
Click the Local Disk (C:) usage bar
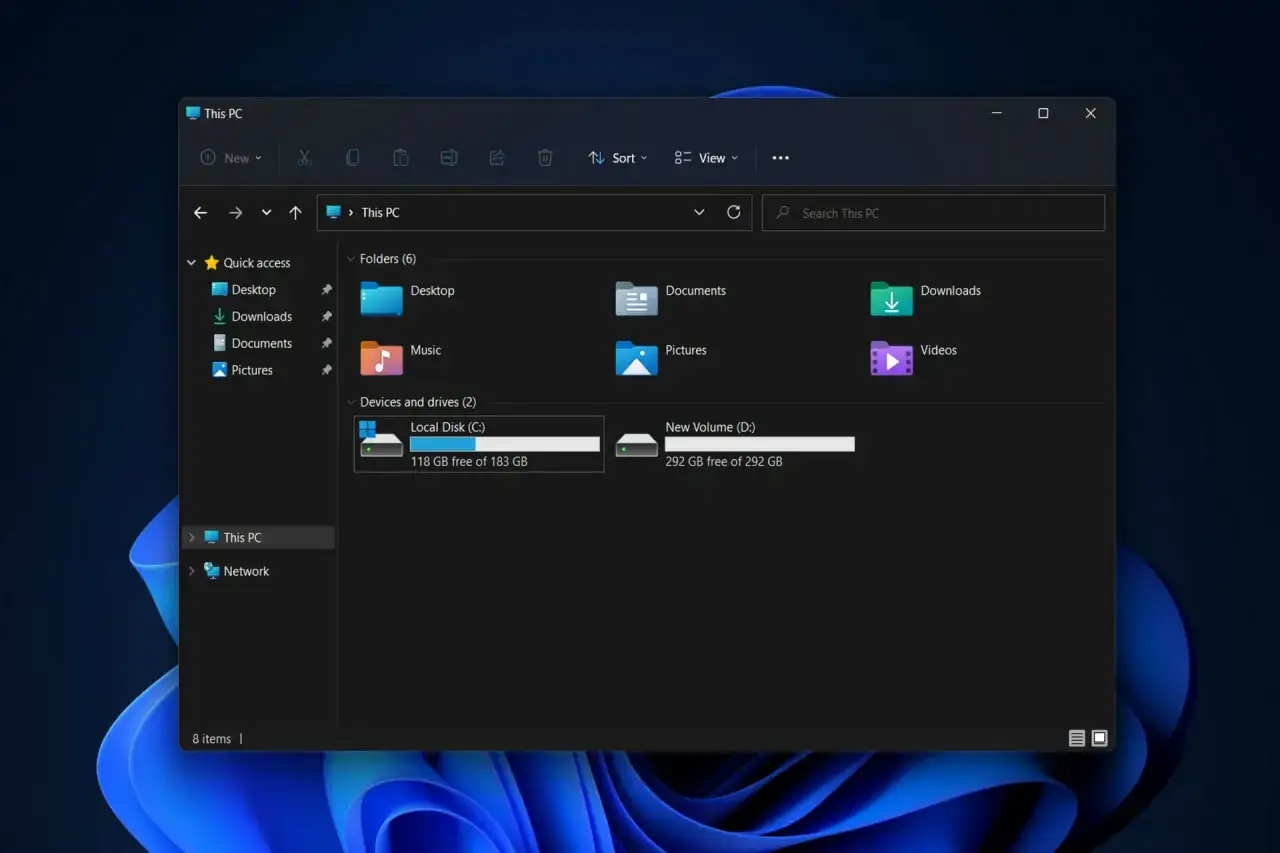coord(505,444)
